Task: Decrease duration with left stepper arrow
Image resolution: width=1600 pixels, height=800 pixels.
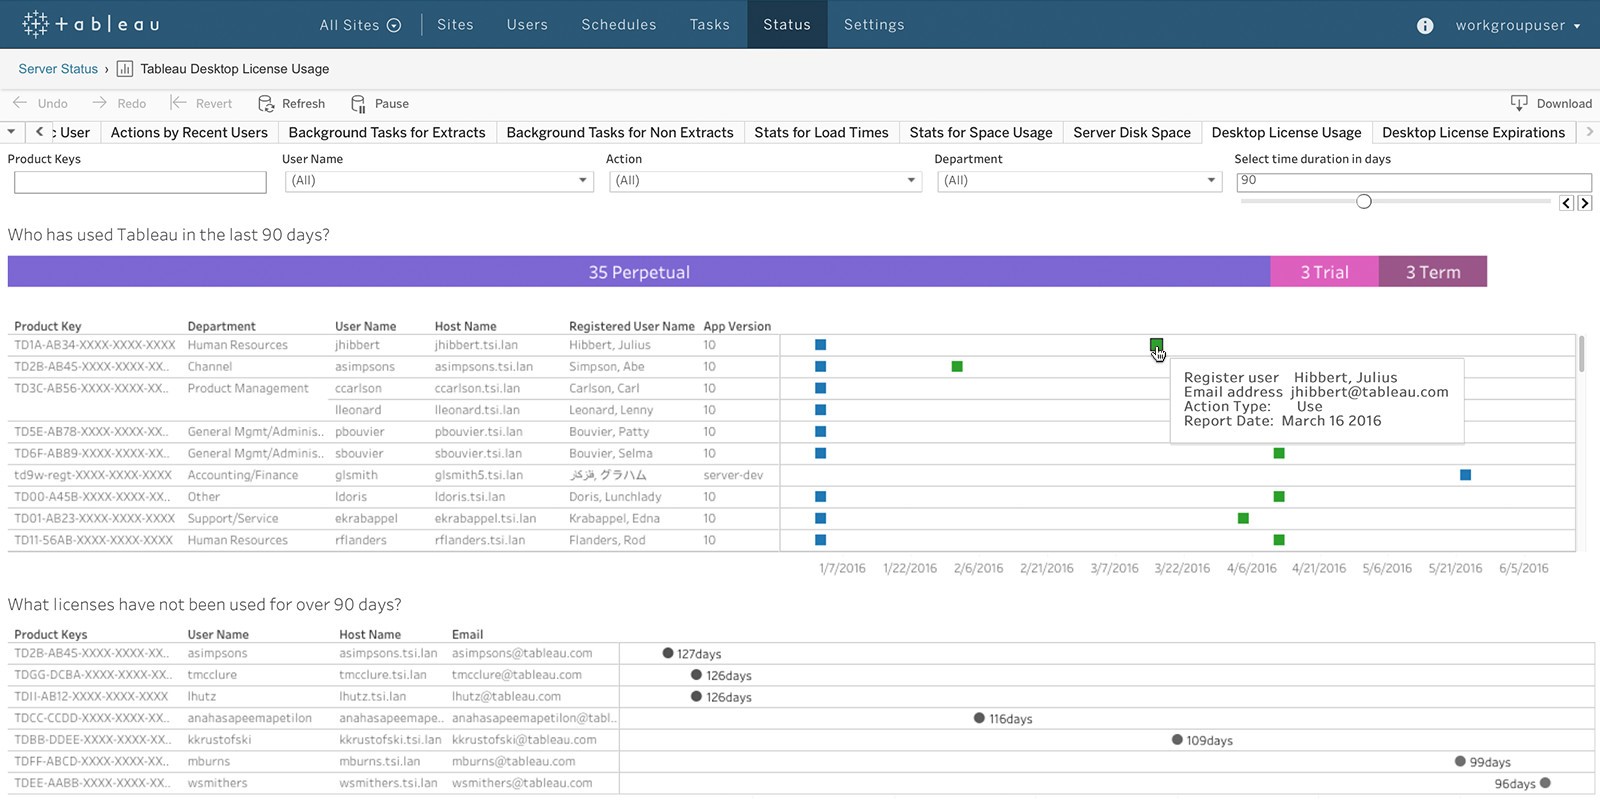Action: pos(1567,203)
